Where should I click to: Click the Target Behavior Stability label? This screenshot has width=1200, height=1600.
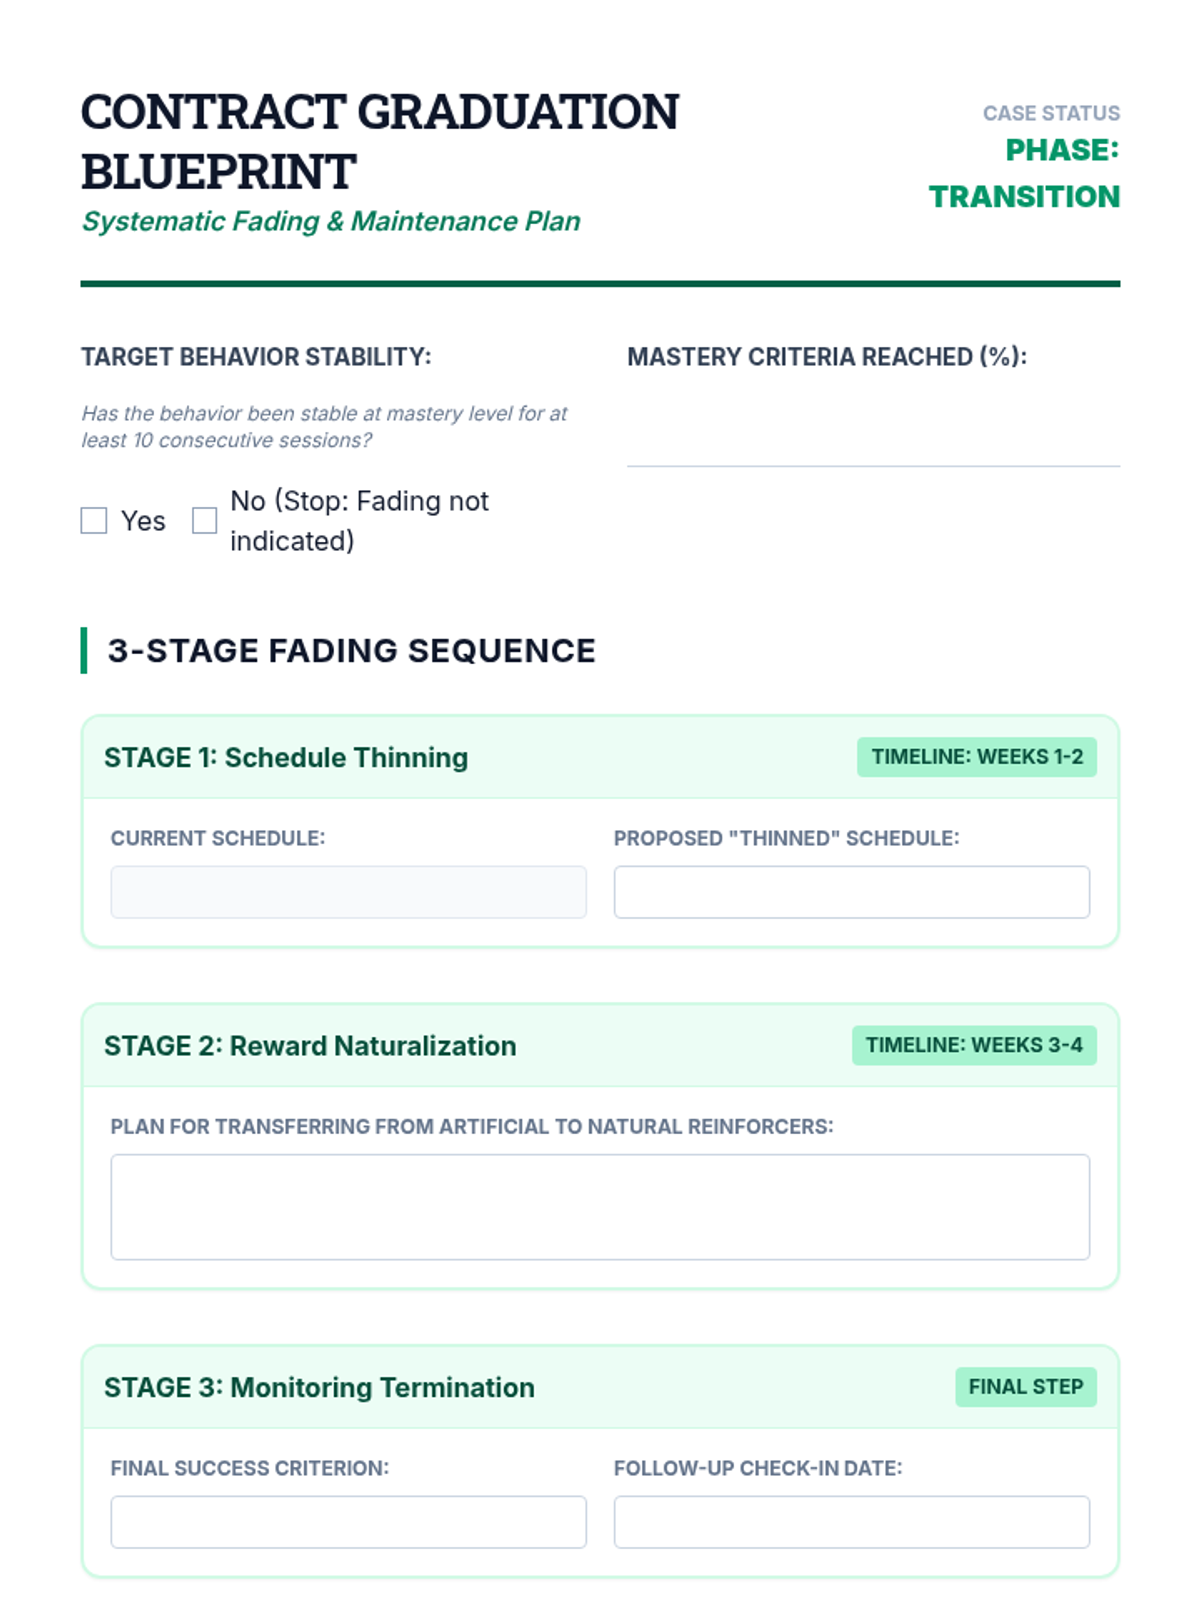tap(256, 357)
